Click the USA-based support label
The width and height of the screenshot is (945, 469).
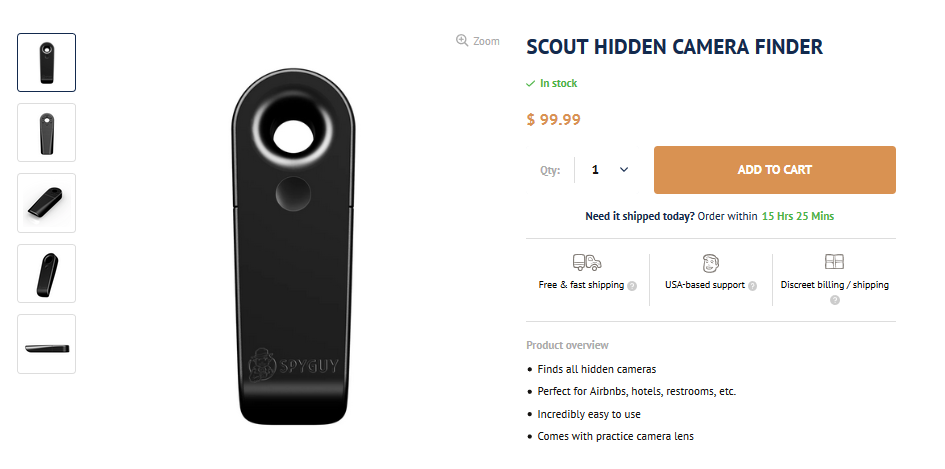[x=704, y=285]
